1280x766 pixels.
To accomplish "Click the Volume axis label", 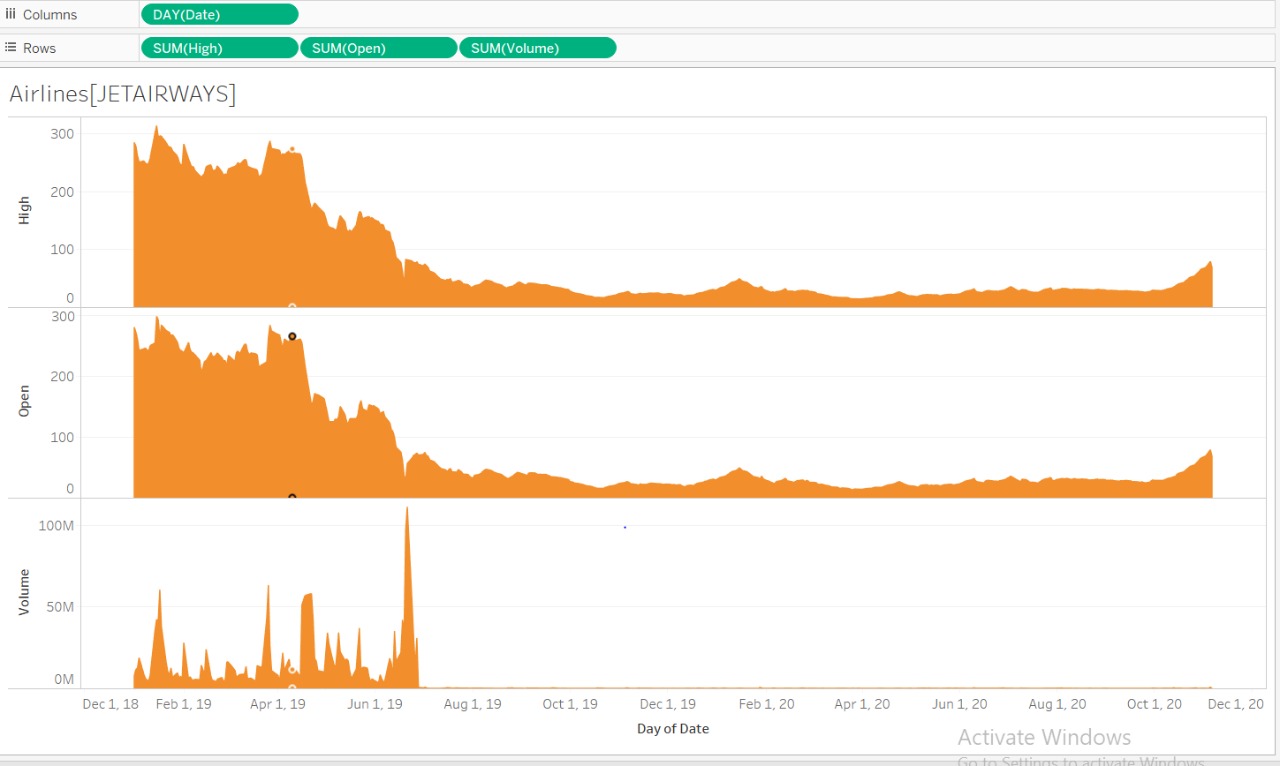I will [24, 590].
